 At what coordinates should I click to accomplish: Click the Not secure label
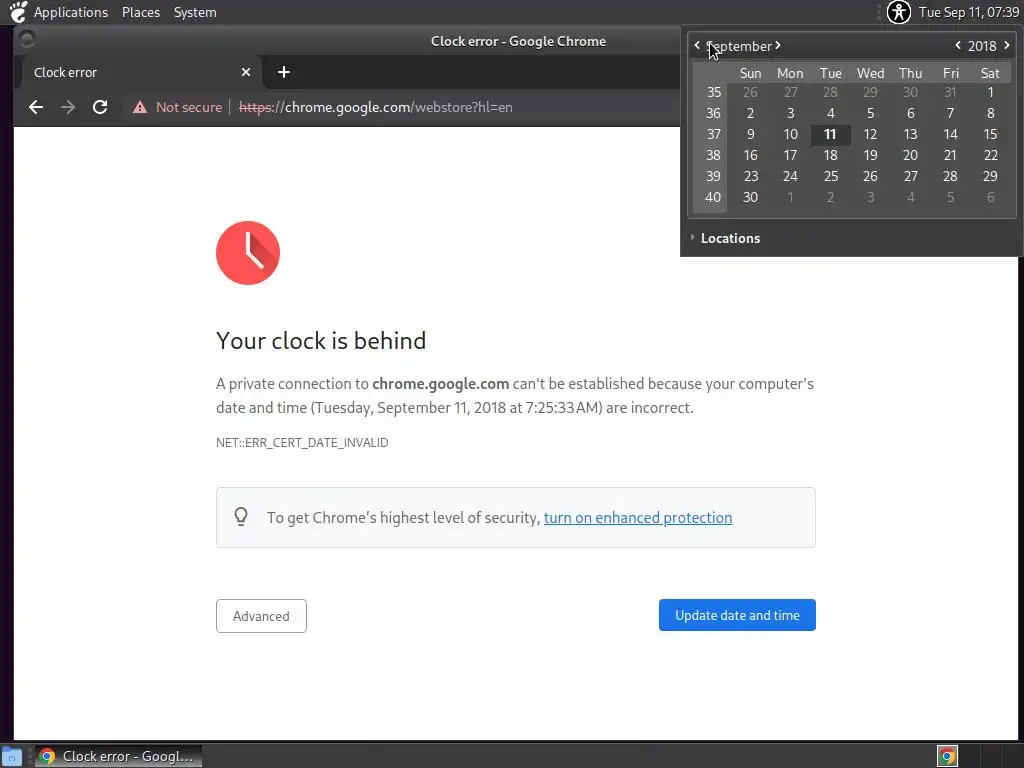pos(189,107)
